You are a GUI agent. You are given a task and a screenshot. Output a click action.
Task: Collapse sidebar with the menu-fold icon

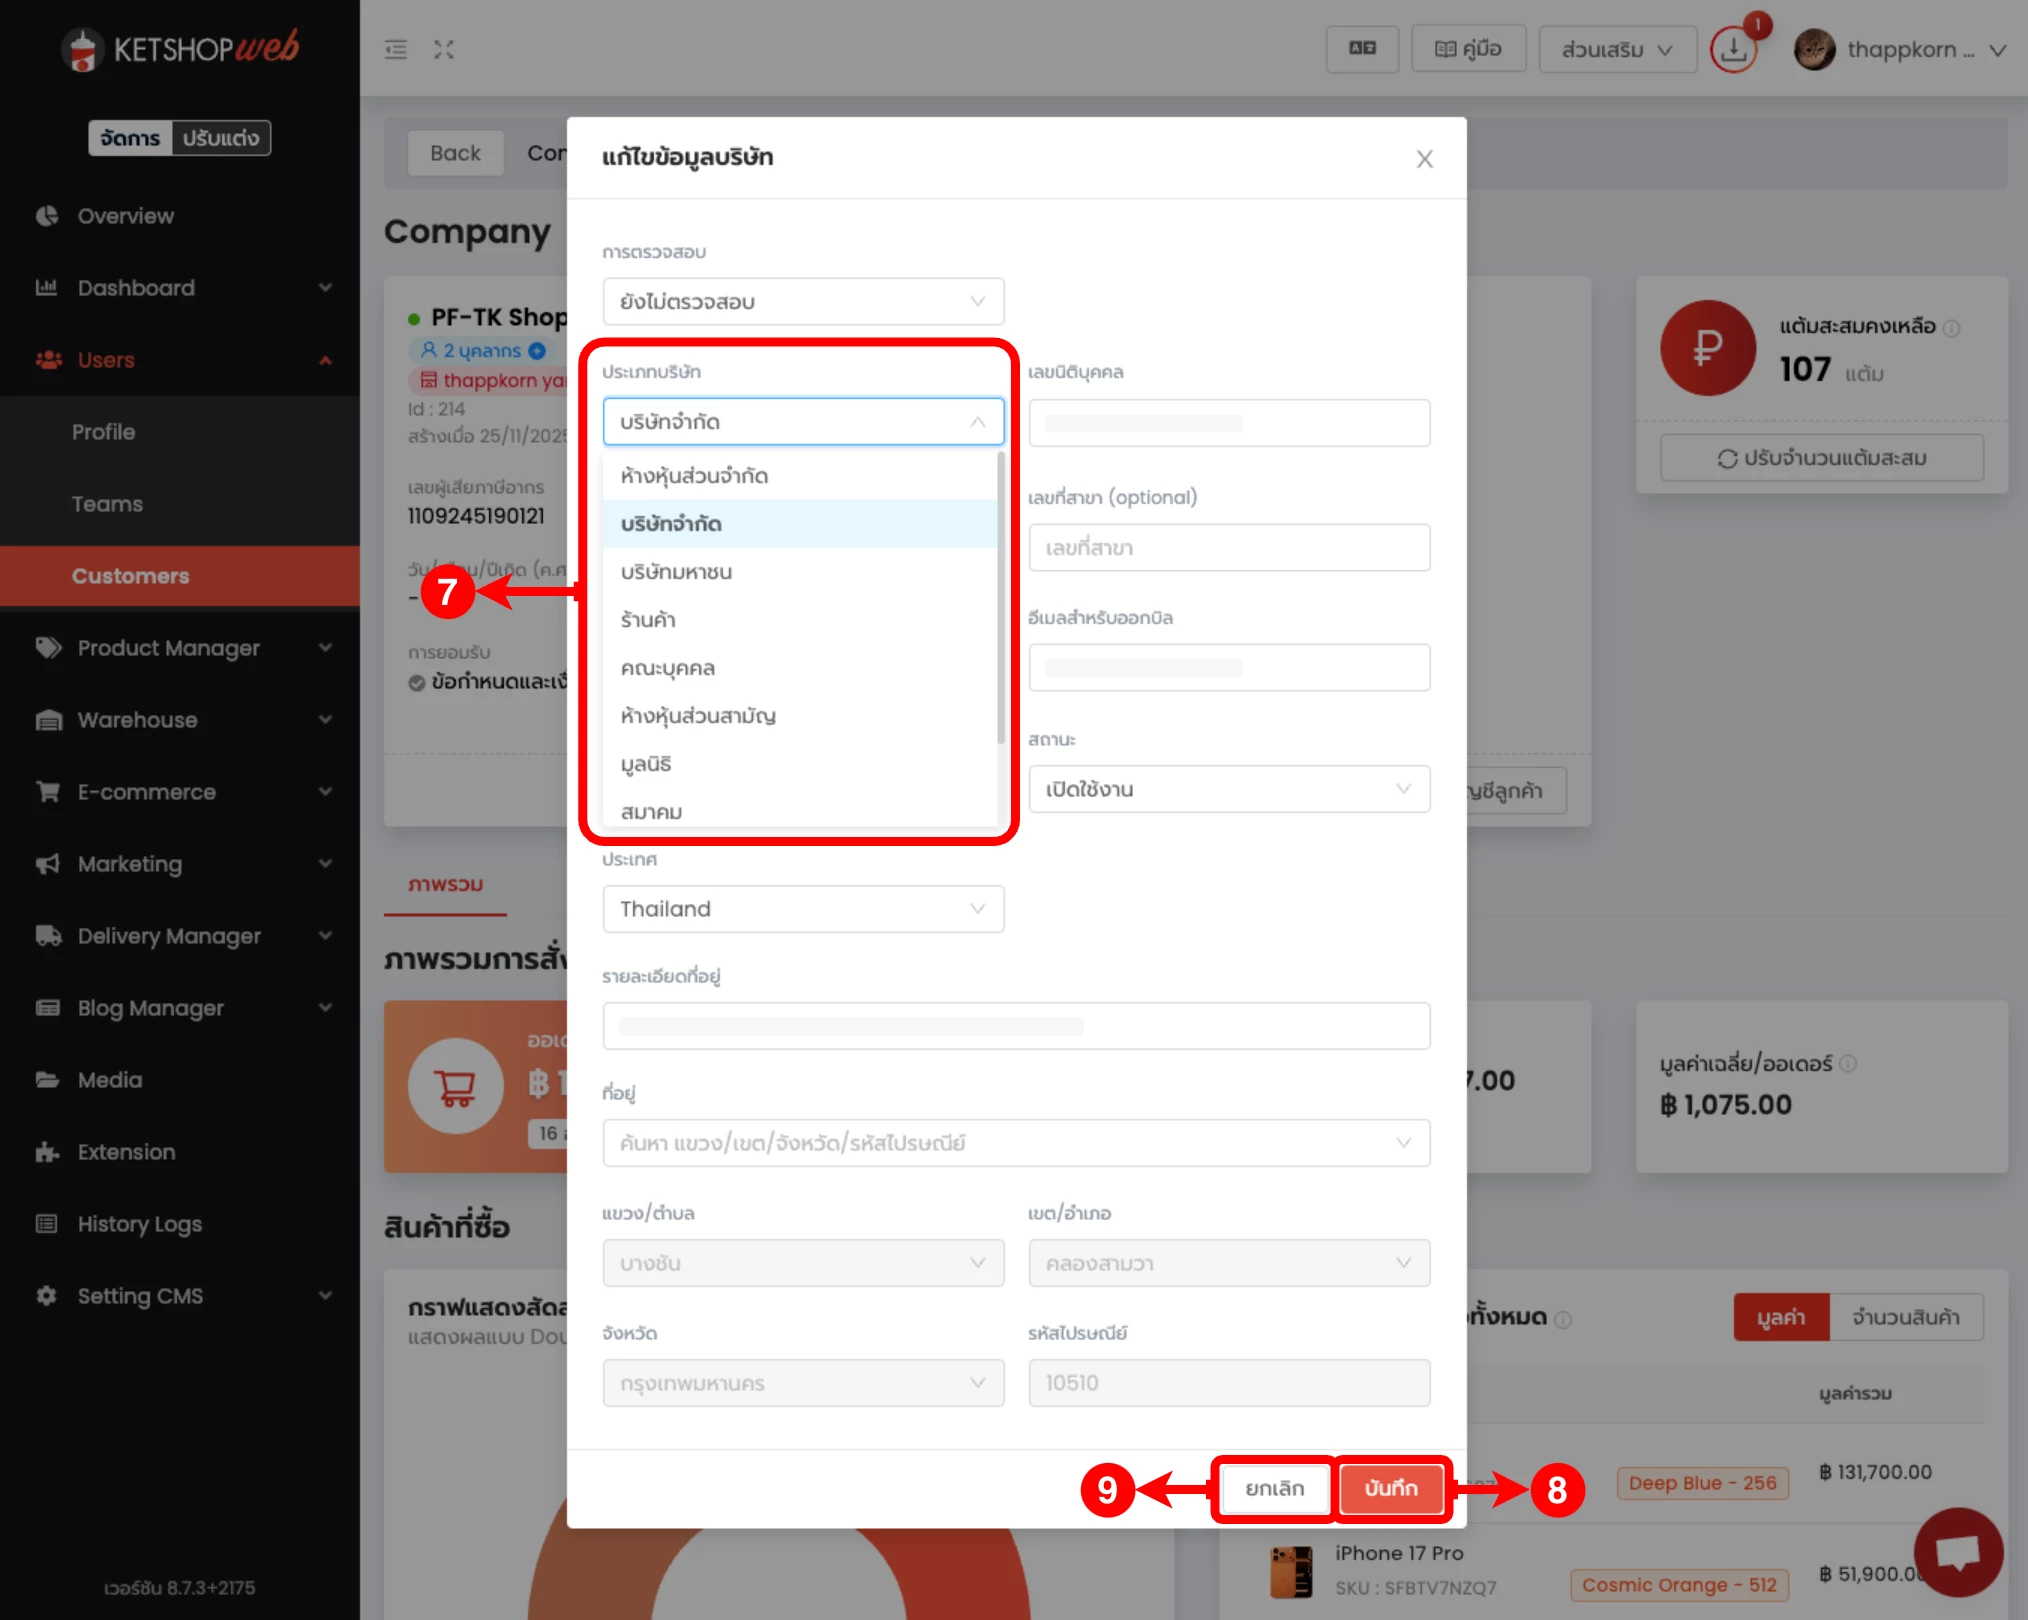[396, 49]
